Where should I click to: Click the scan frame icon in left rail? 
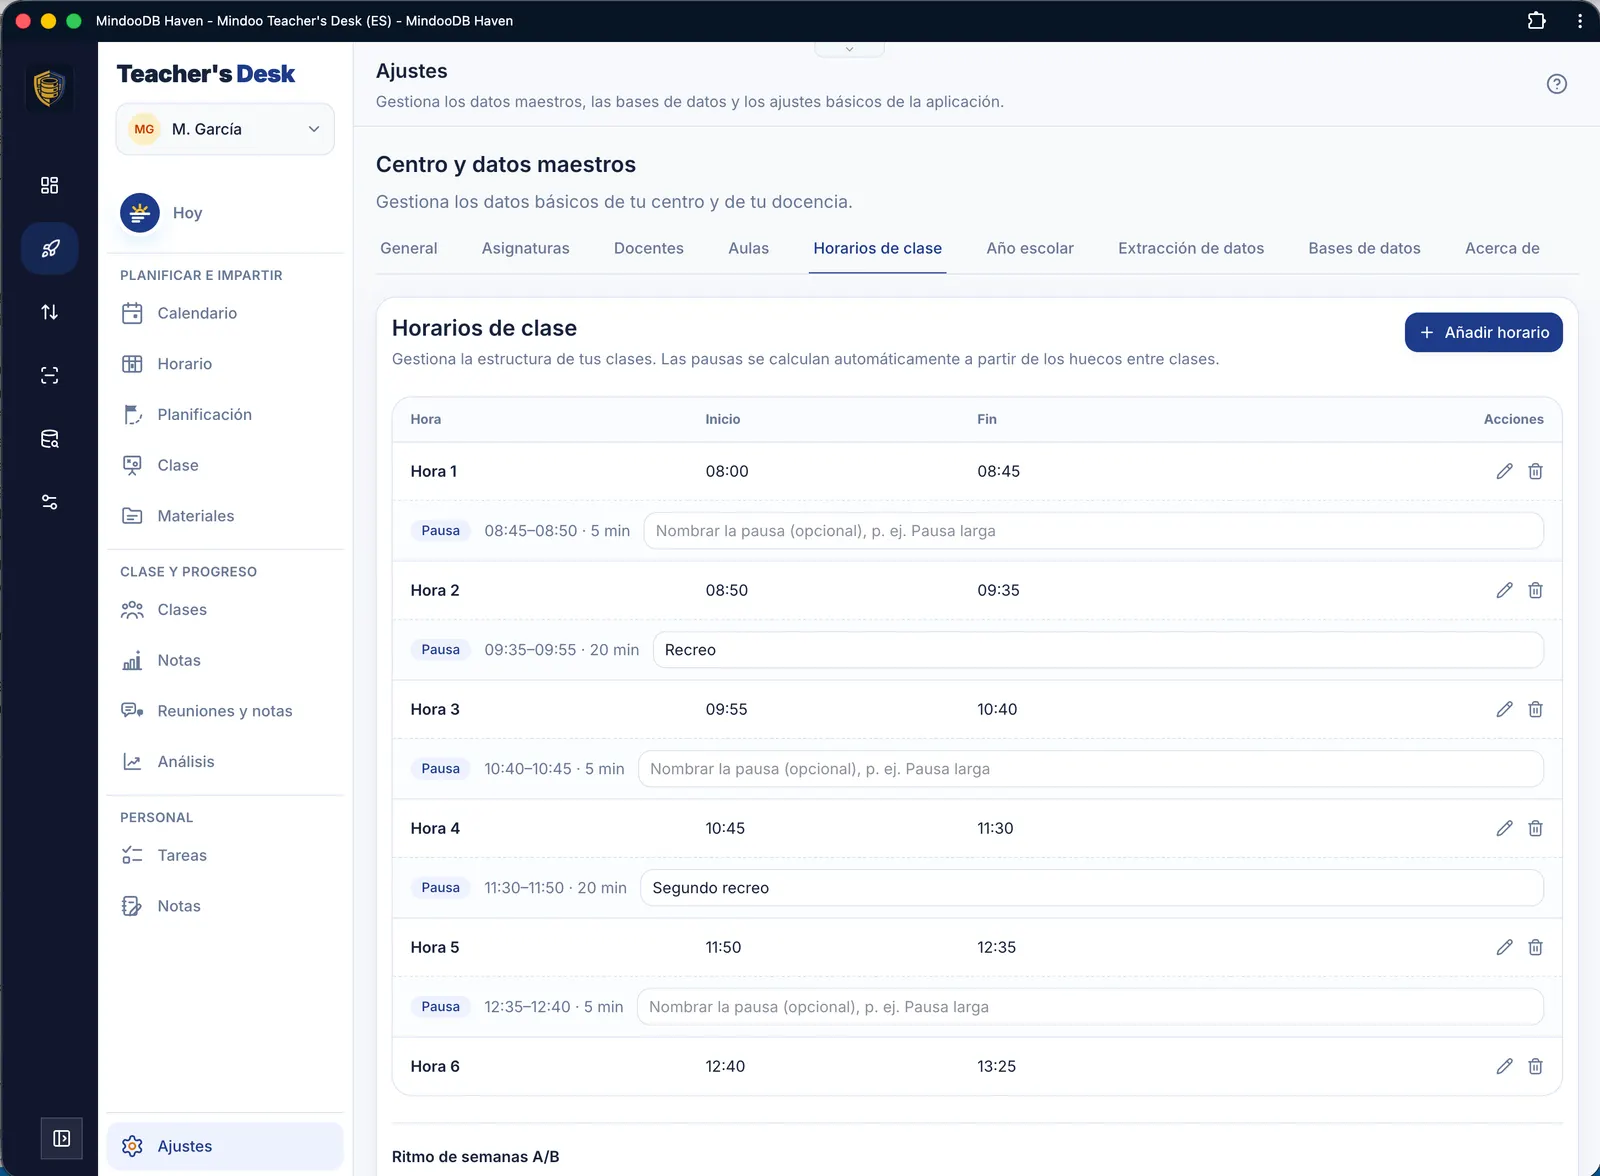pyautogui.click(x=49, y=375)
